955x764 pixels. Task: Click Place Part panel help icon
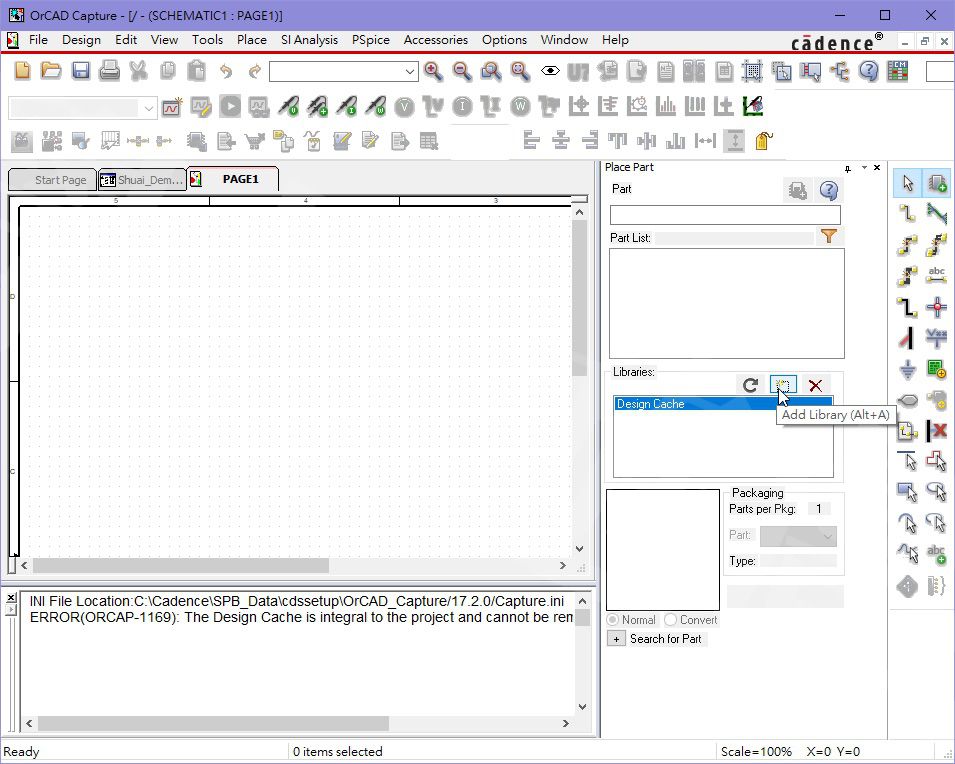[x=828, y=191]
